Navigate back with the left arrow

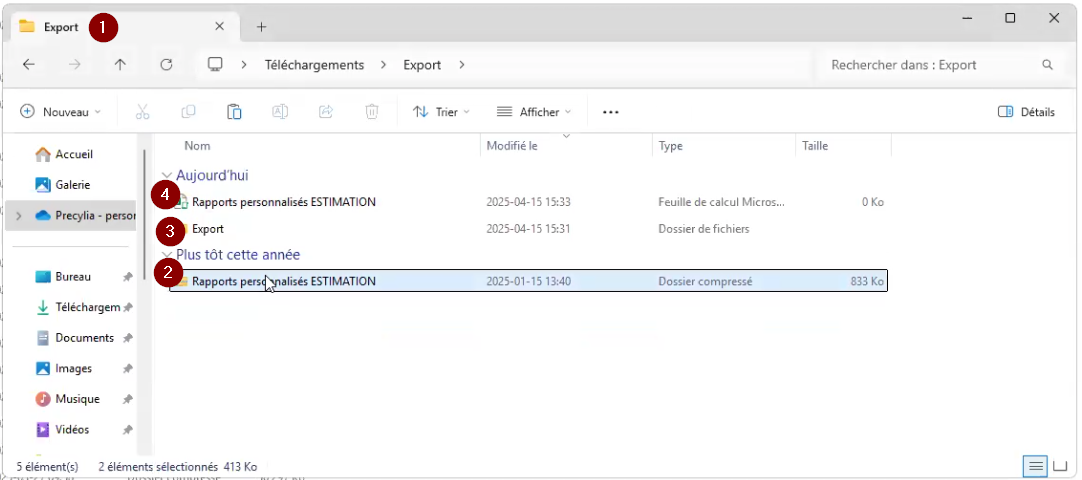tap(29, 65)
